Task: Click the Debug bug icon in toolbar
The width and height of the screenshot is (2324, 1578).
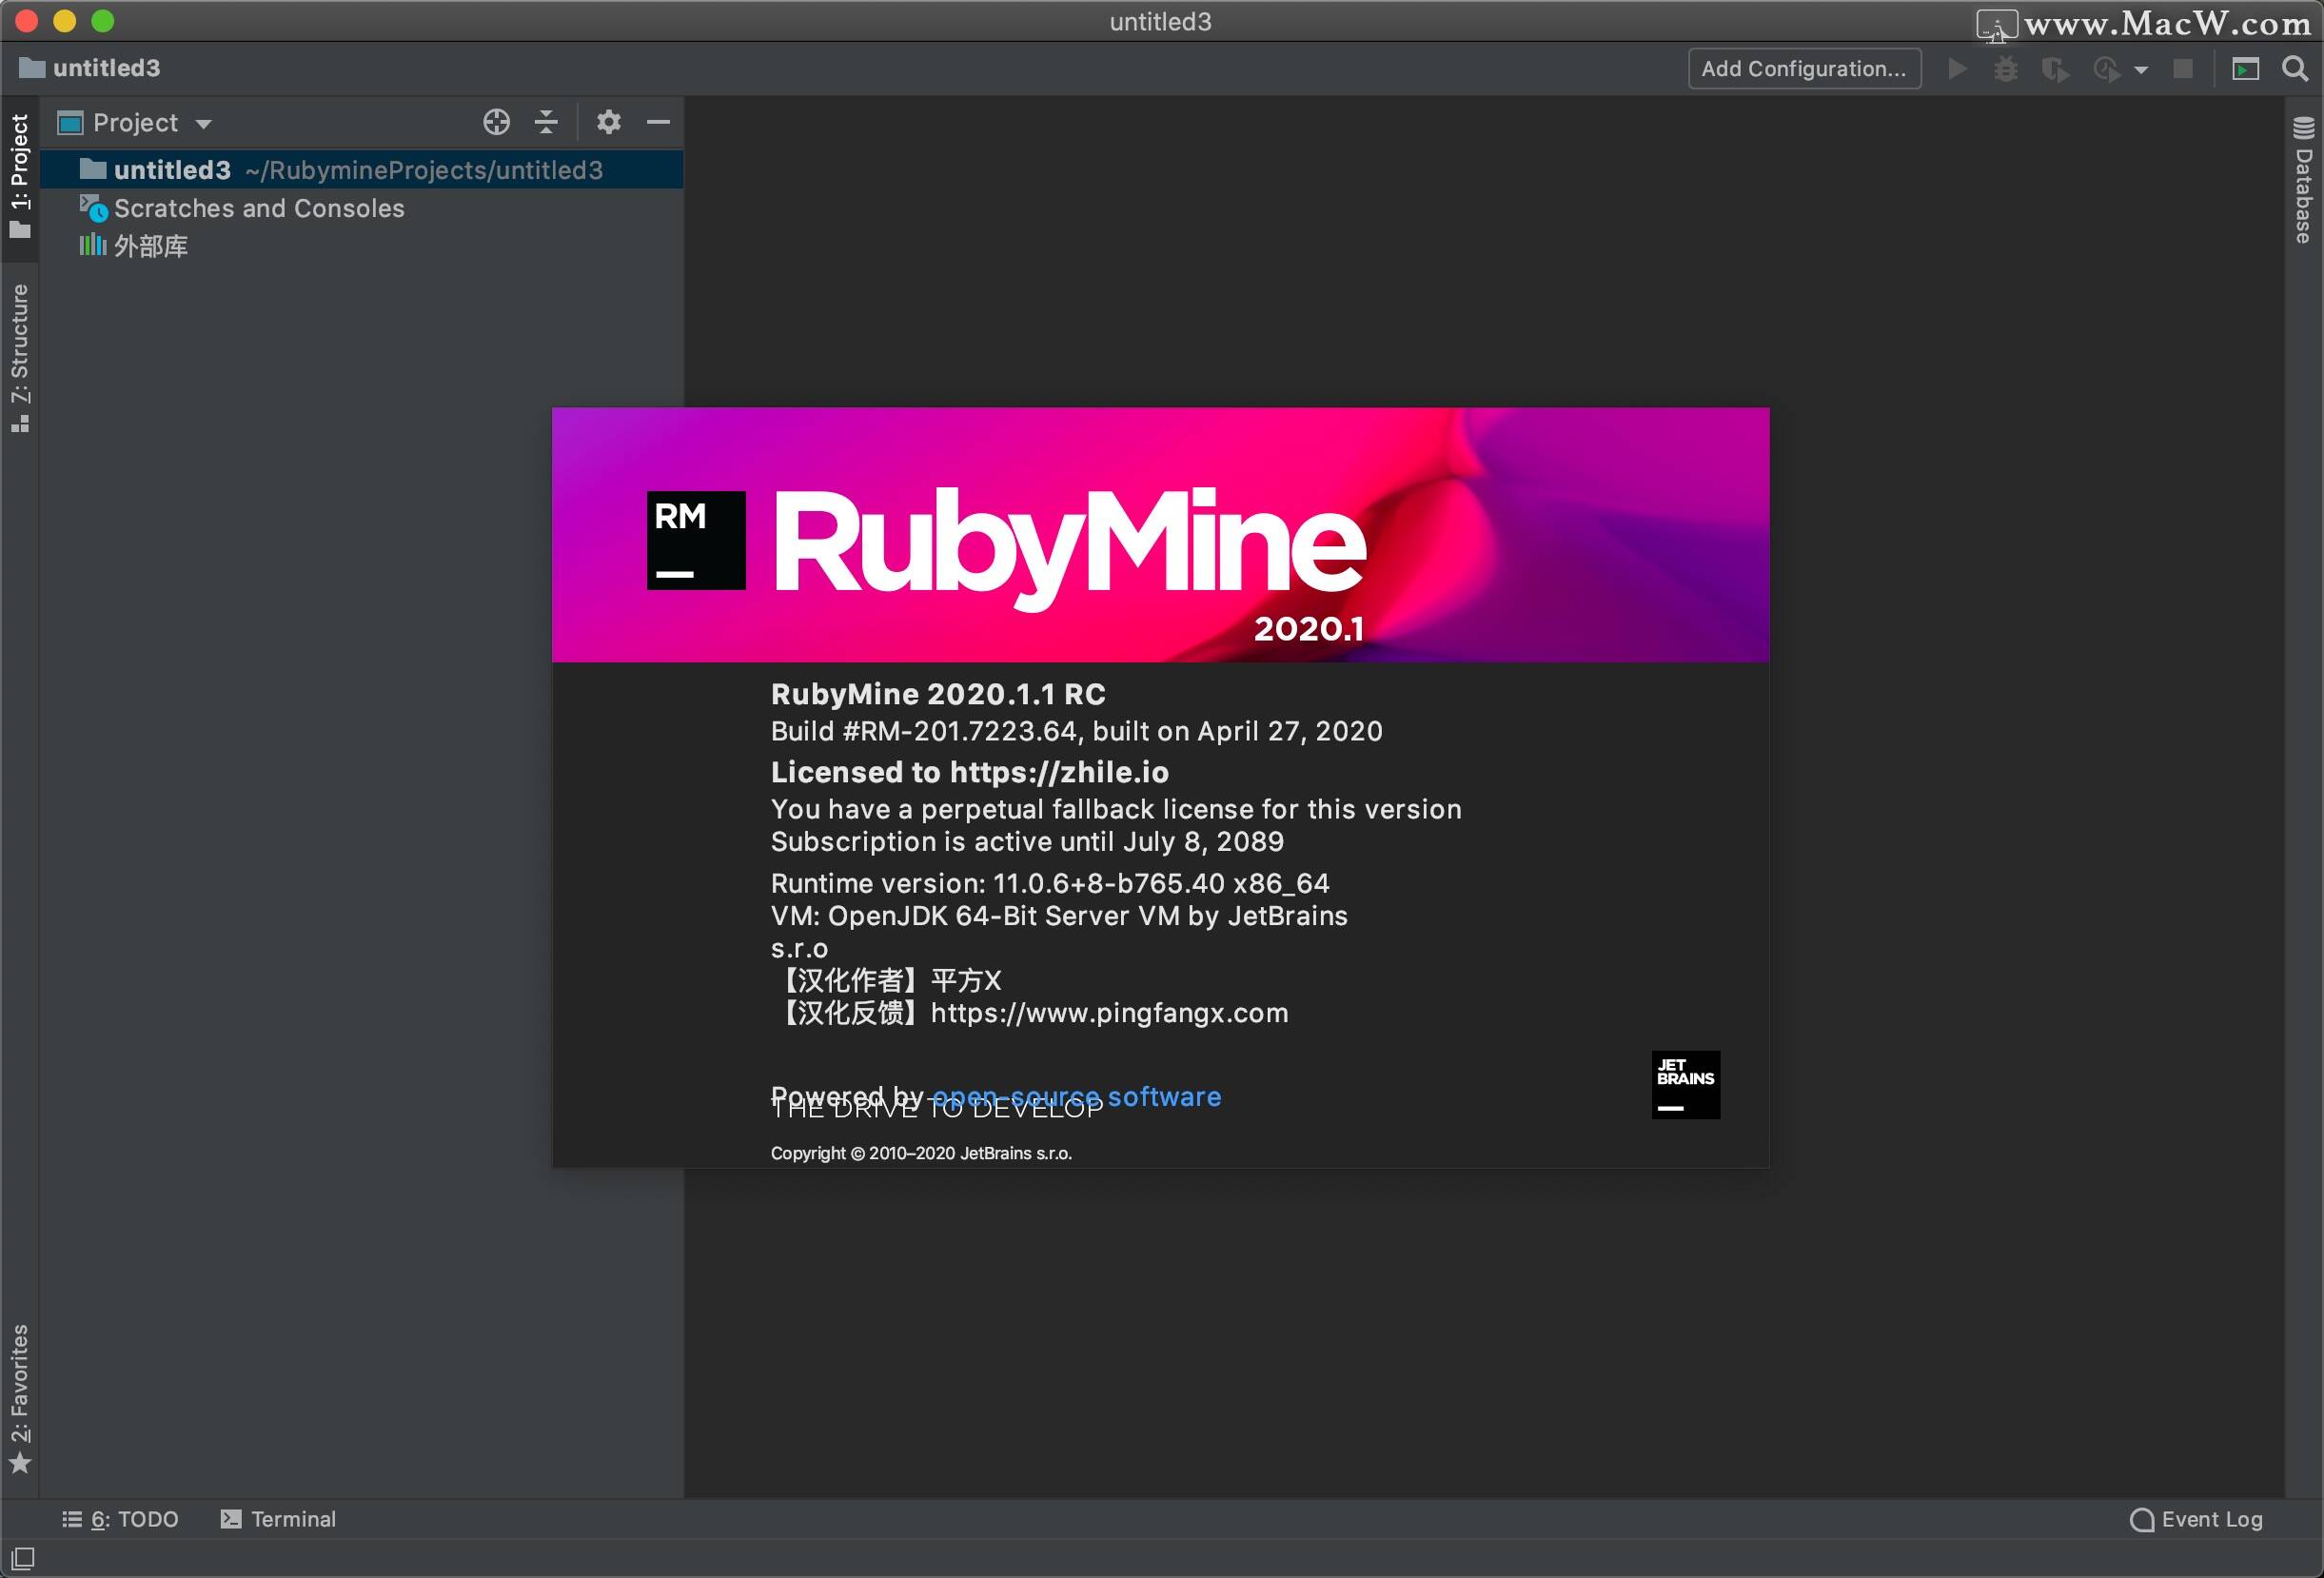Action: pyautogui.click(x=2006, y=69)
